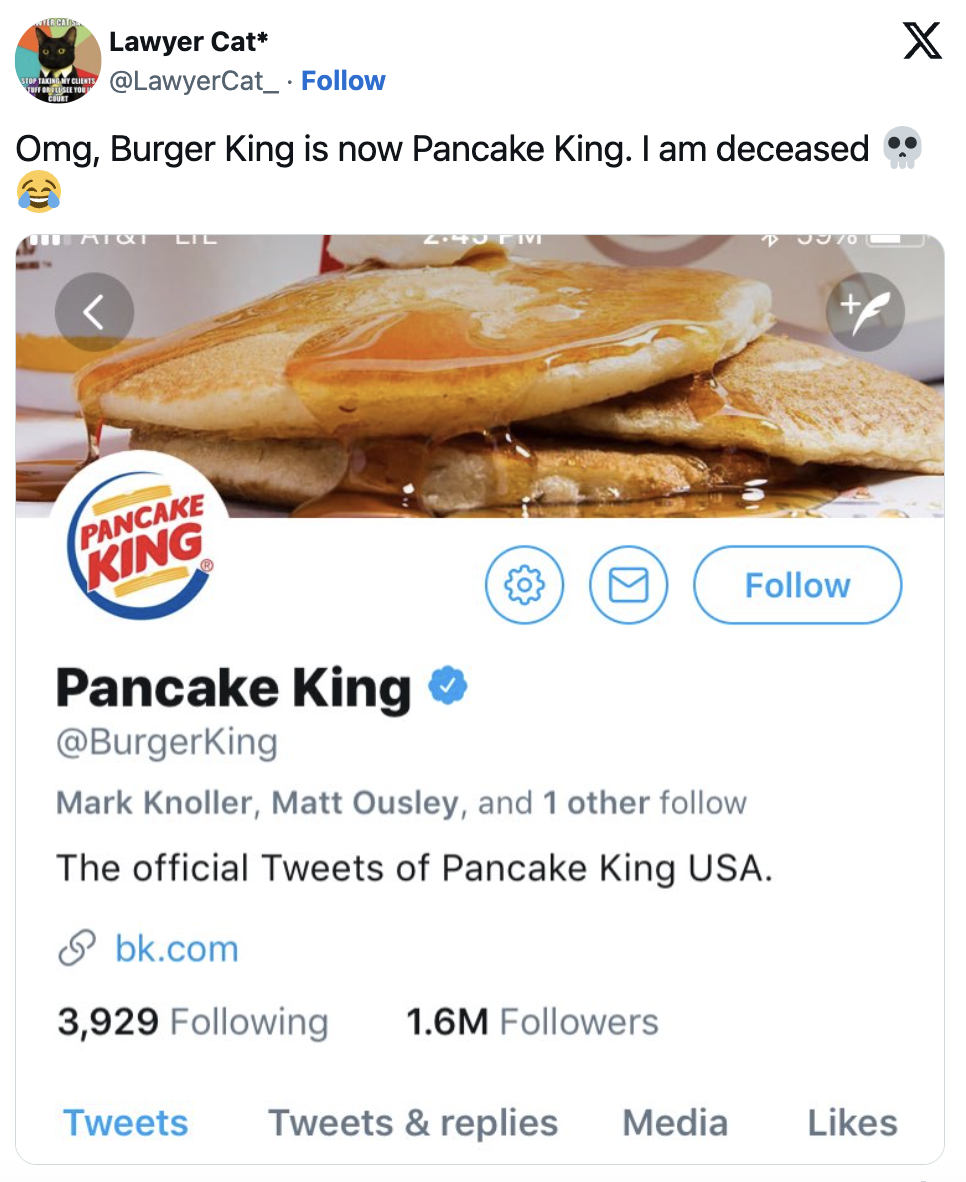Follow the @LawyerCat_ account
966x1182 pixels.
[343, 81]
